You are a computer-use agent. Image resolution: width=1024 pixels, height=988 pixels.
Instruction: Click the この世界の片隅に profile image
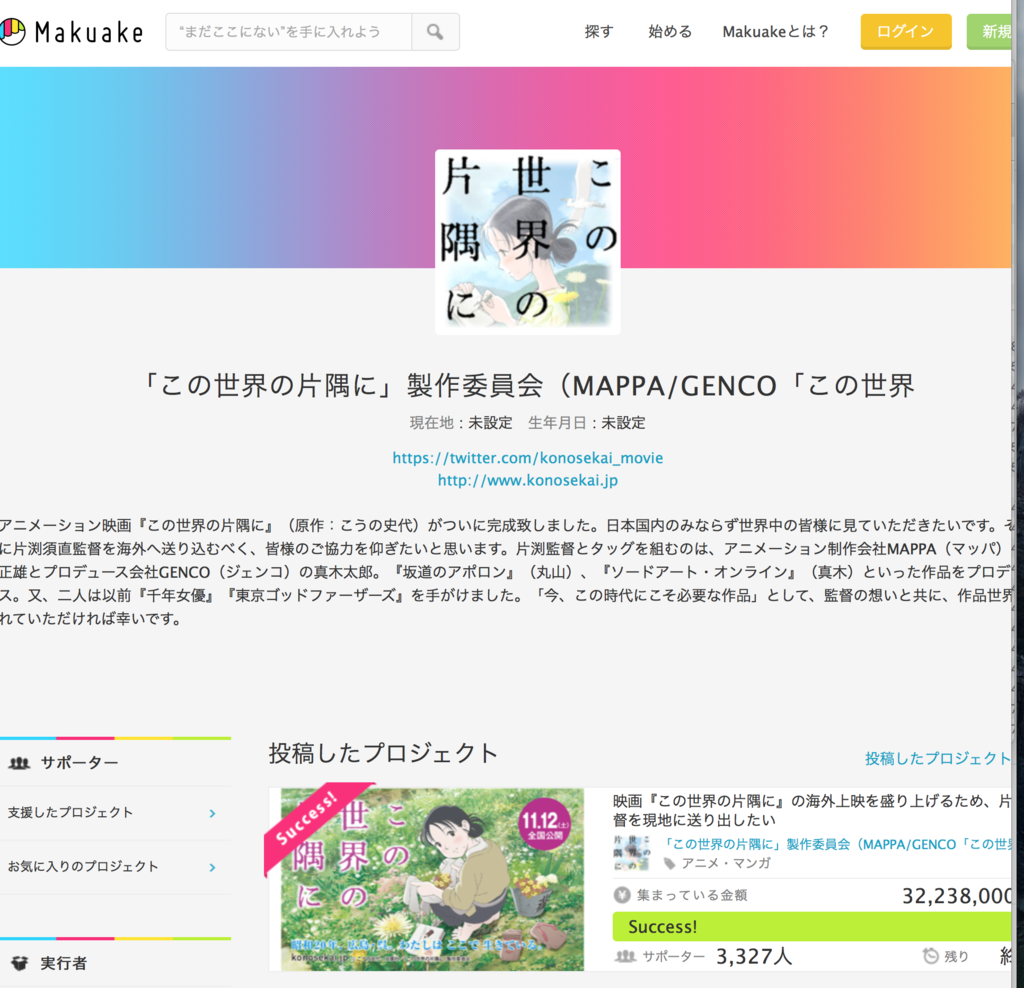coord(528,242)
